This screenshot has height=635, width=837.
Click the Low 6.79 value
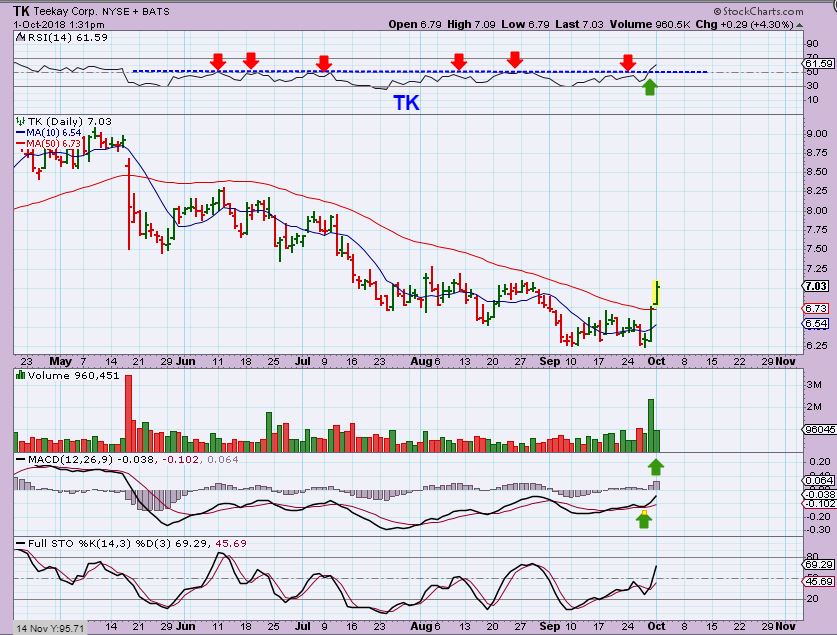coord(525,24)
